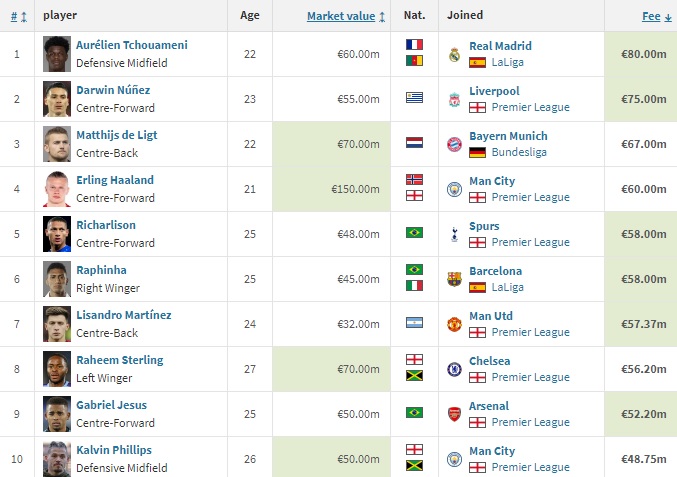
Task: Click Raheem Sterling's player photo thumbnail
Action: coord(57,368)
